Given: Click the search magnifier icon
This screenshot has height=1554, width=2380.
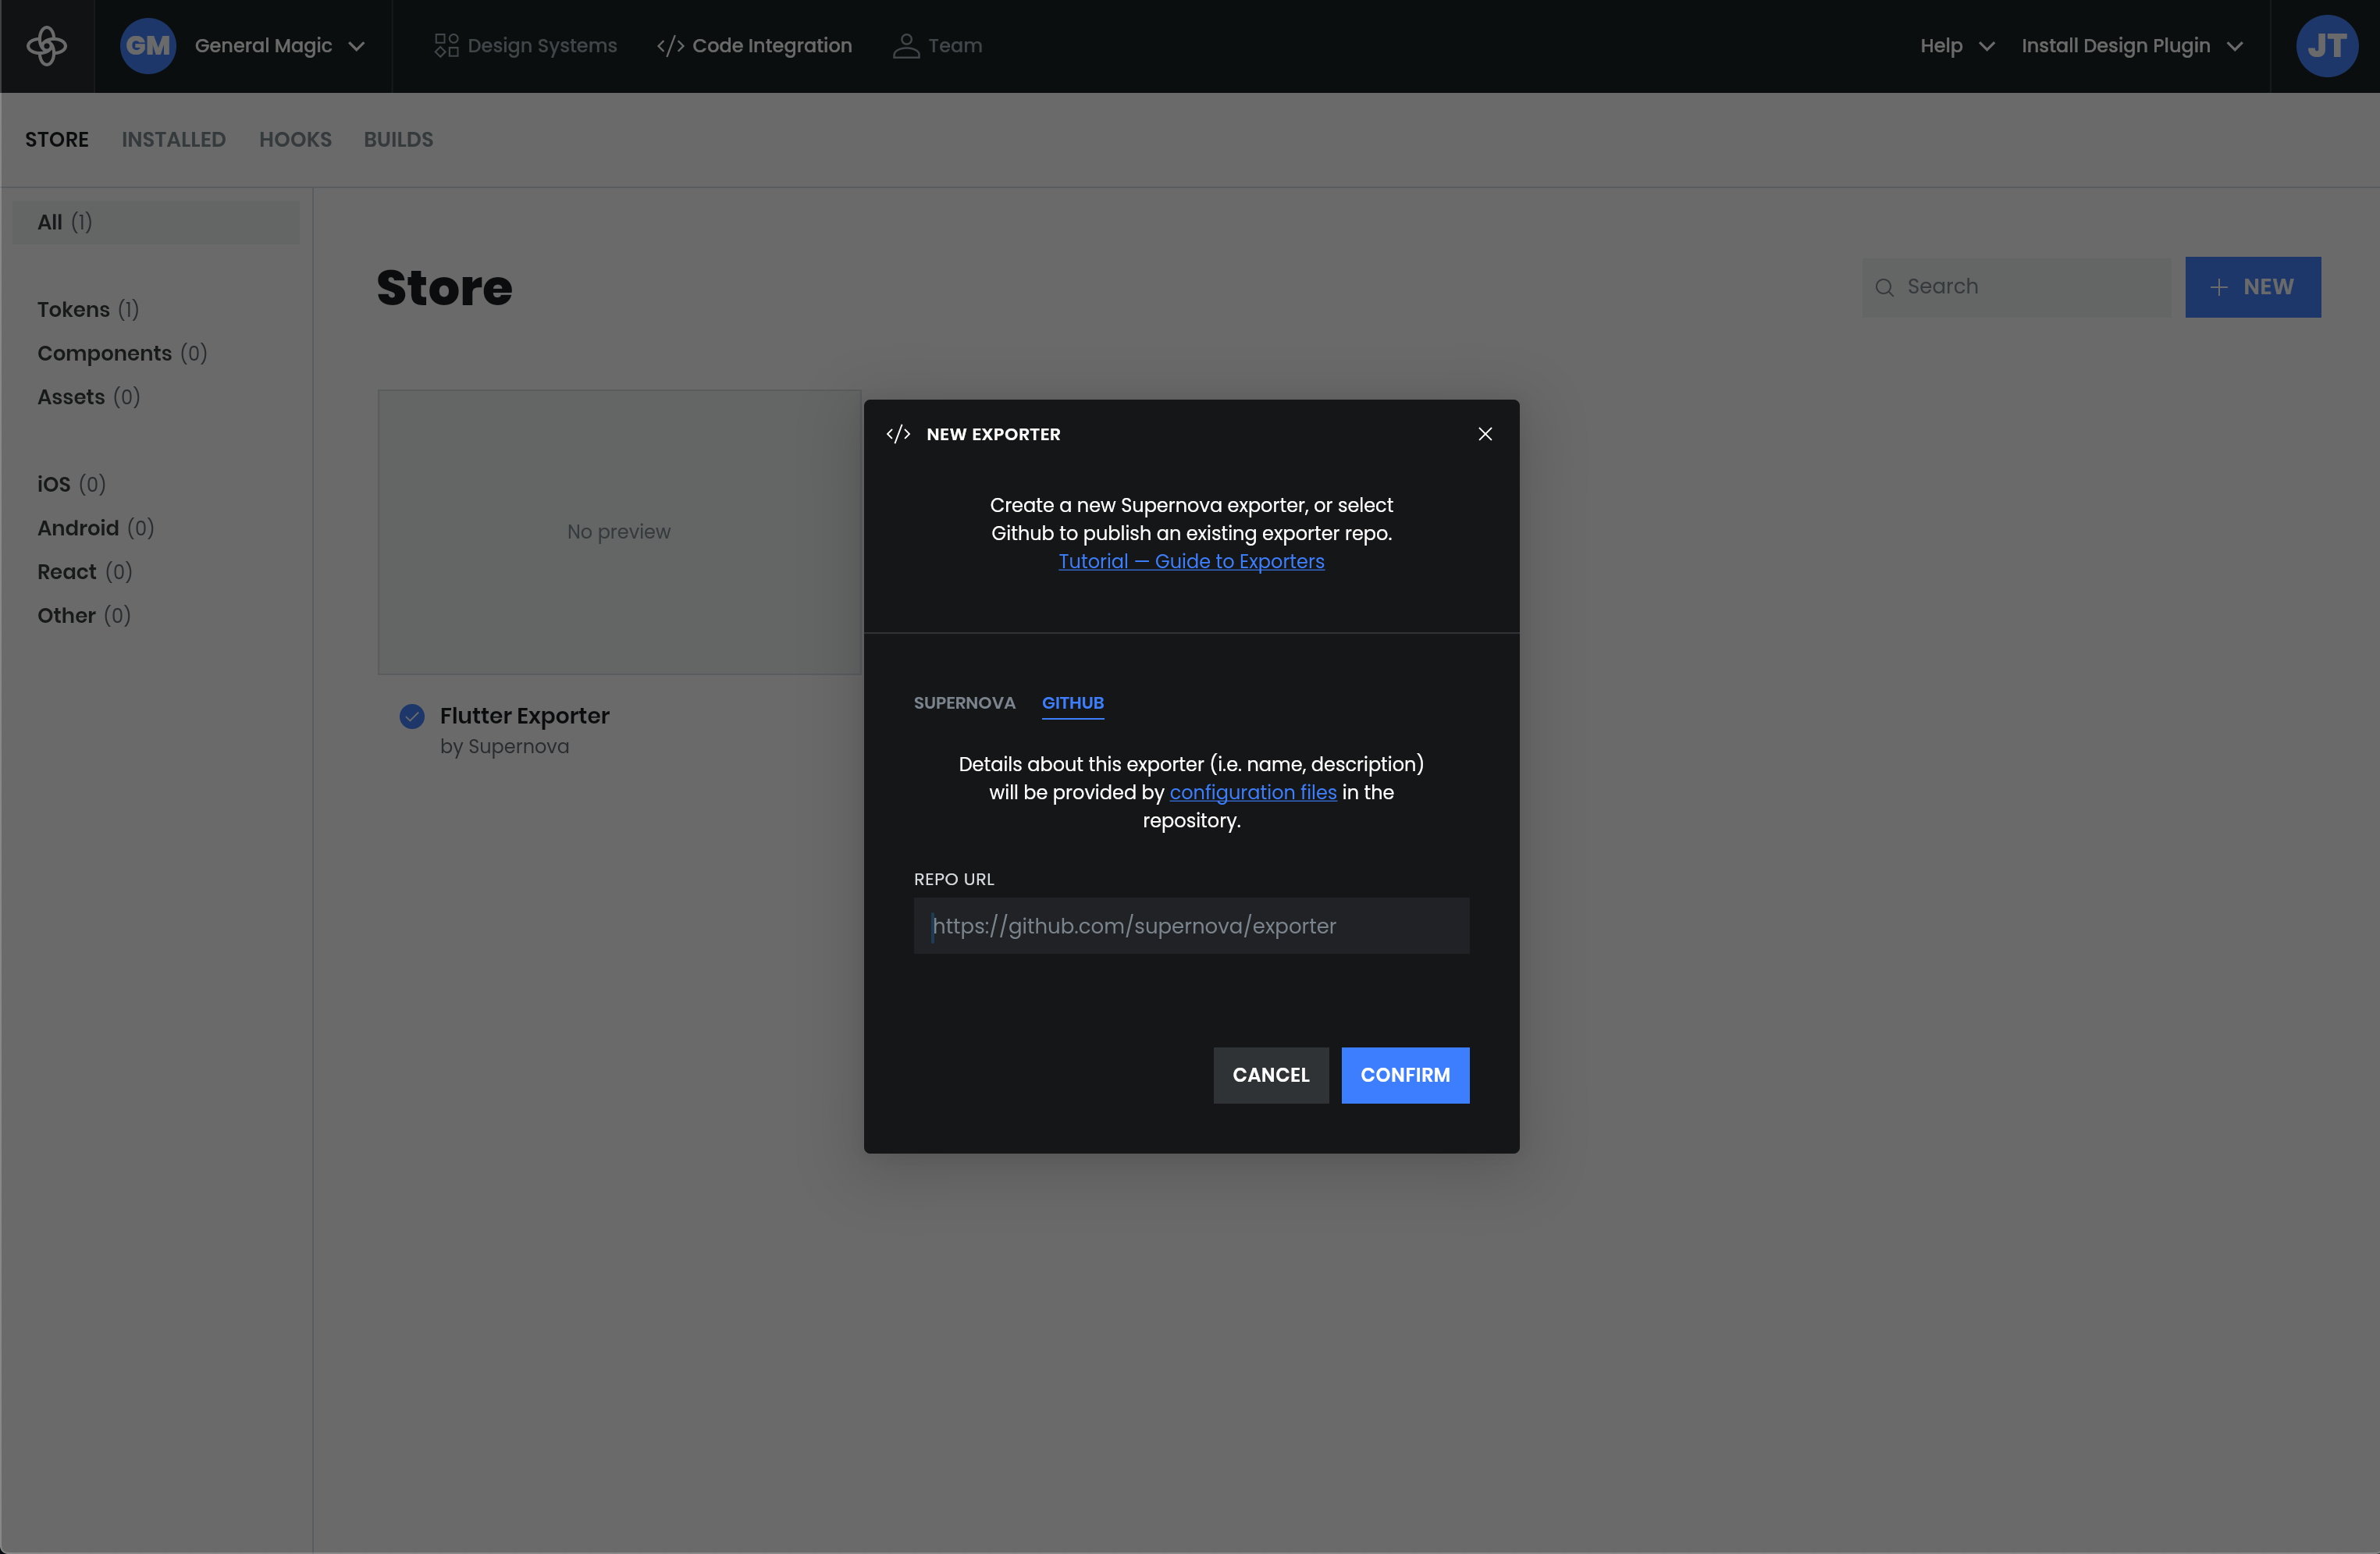Looking at the screenshot, I should 1884,288.
